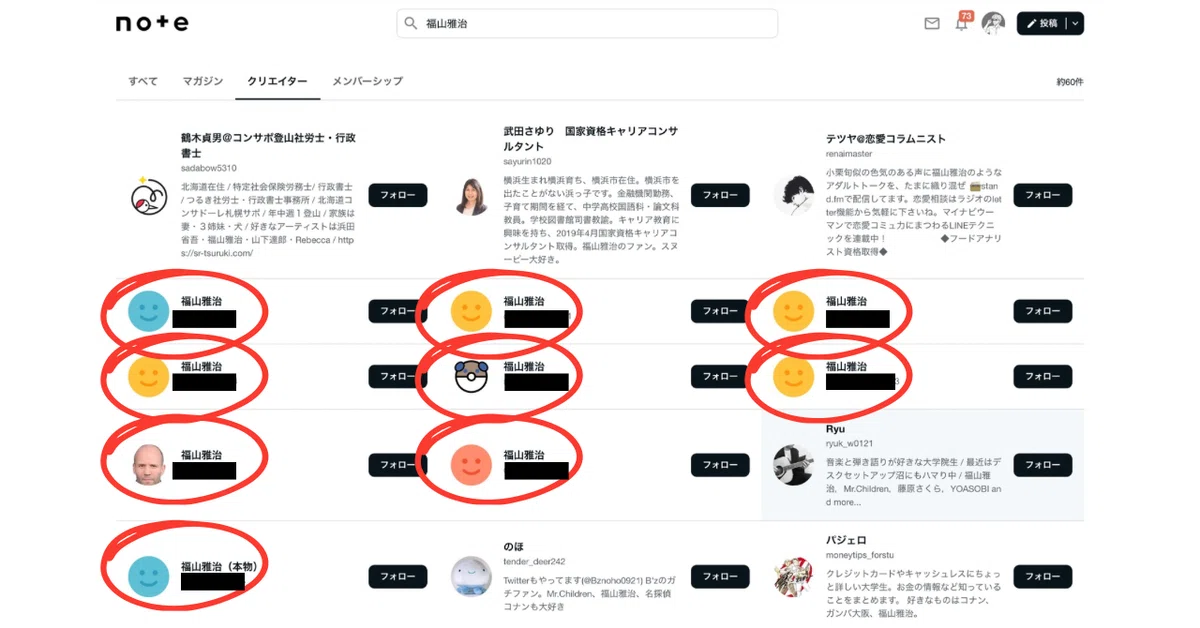Click the bio starting Twitterもやってます

(x=591, y=593)
